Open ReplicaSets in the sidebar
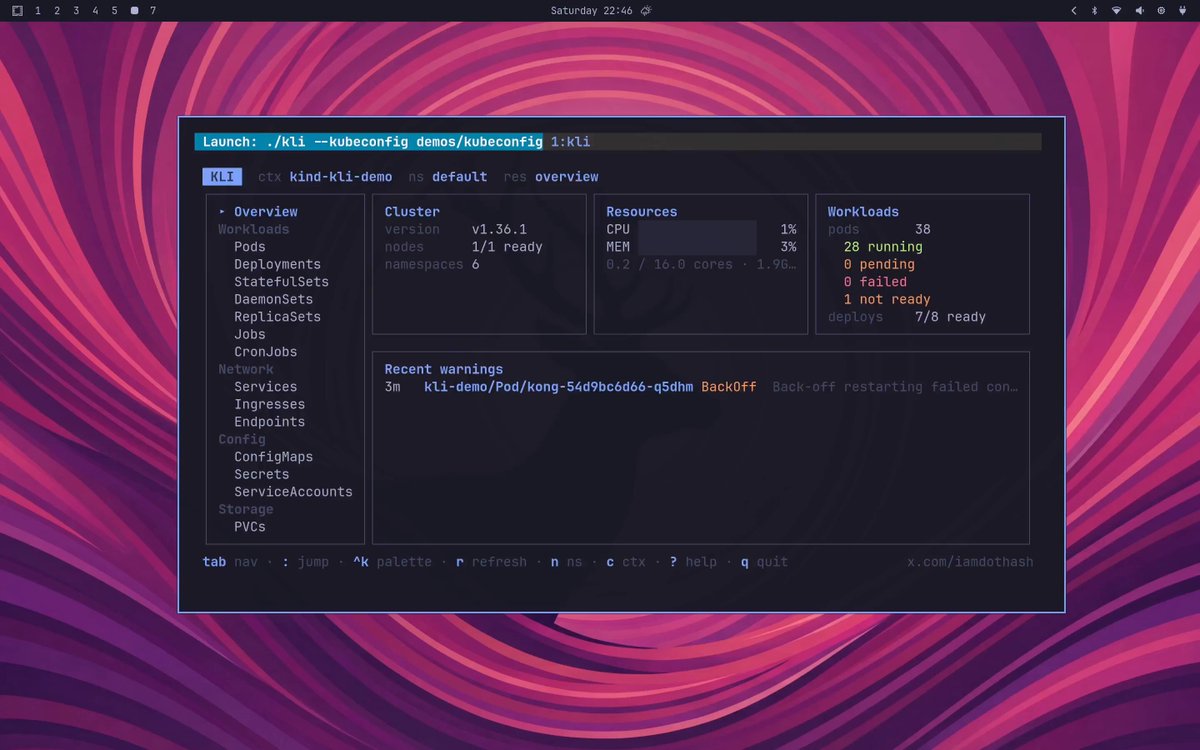The image size is (1200, 750). coord(278,317)
